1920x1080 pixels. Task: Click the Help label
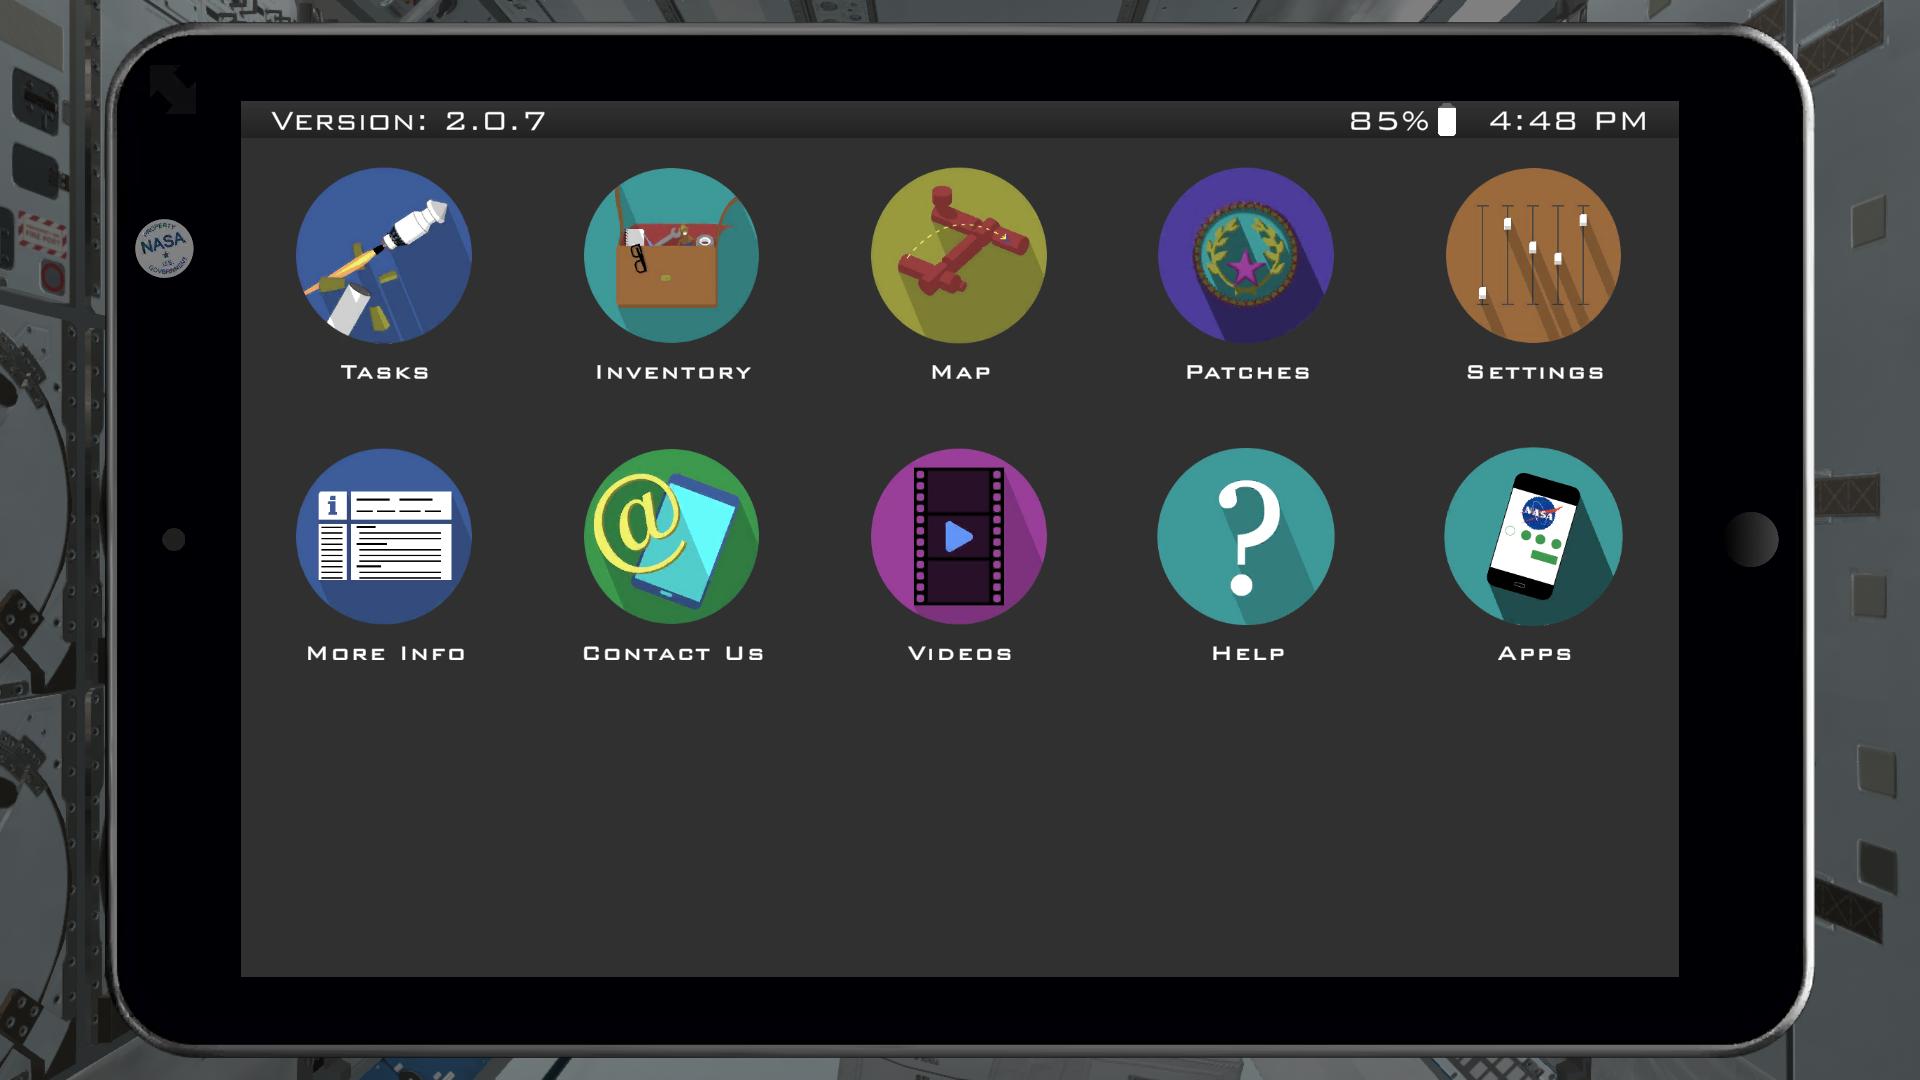[1248, 653]
